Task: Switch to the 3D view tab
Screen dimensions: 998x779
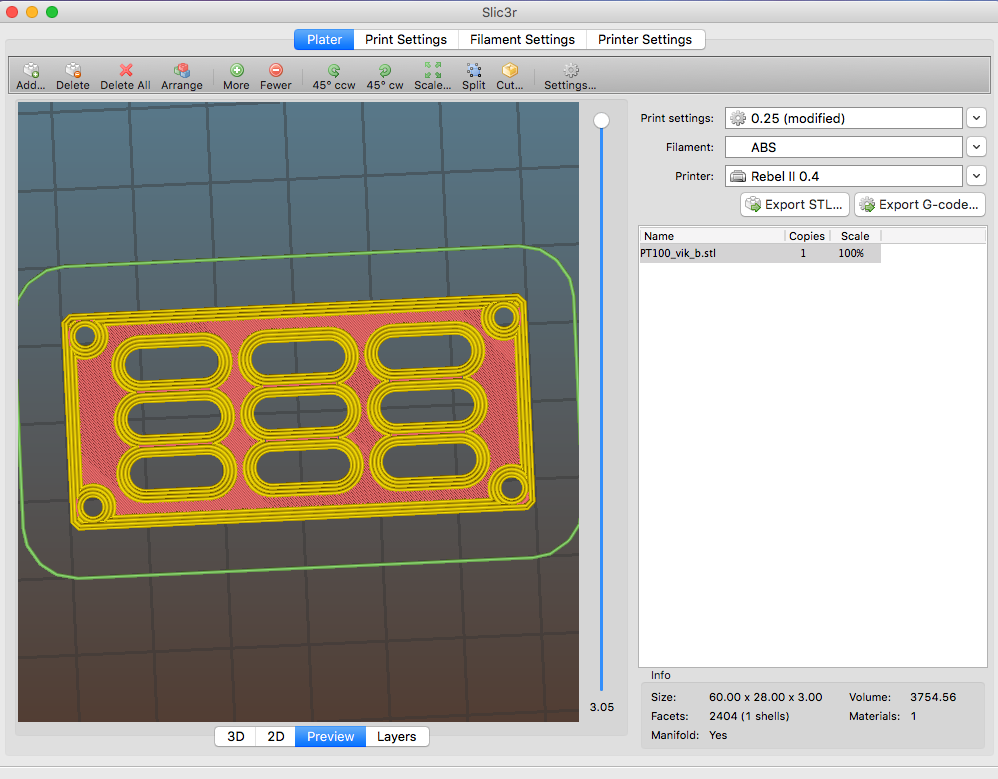Action: (236, 736)
